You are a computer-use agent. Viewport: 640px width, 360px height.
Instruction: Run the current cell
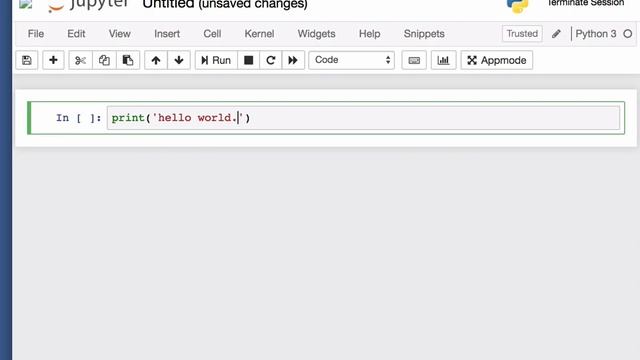[216, 60]
